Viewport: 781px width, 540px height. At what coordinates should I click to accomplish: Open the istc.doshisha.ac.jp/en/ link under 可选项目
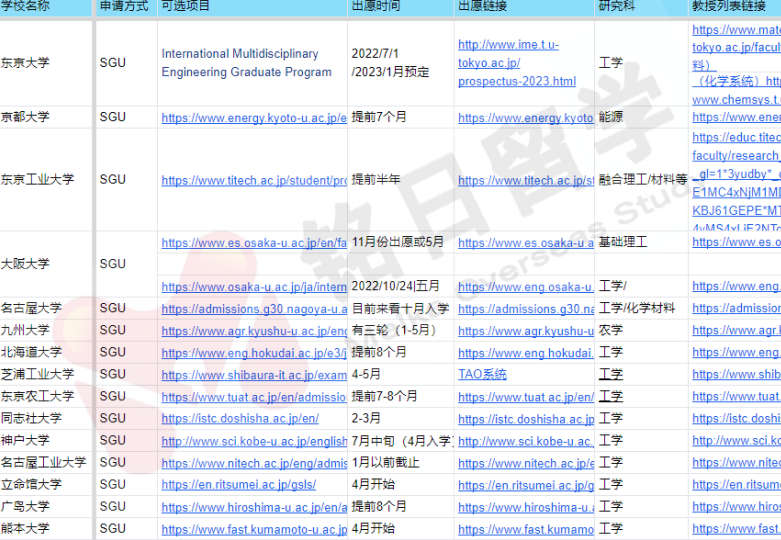pos(240,418)
